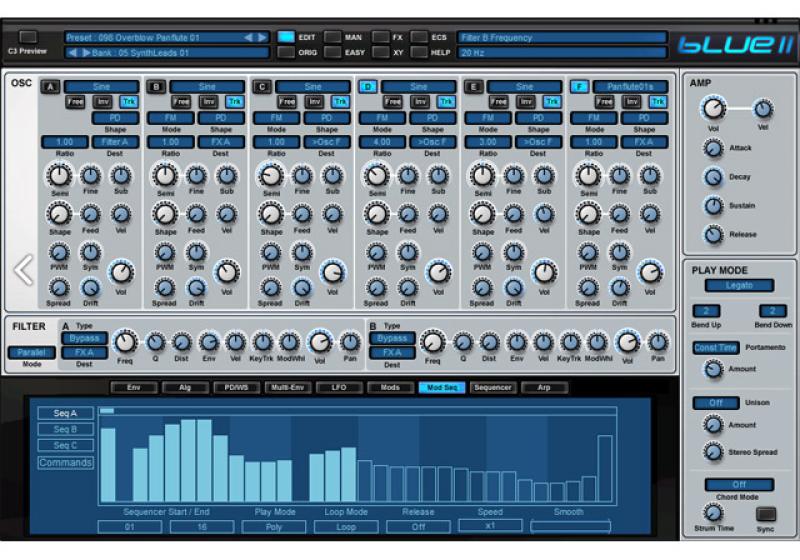Click the Commands button in sequencer
The width and height of the screenshot is (800, 560).
point(65,463)
